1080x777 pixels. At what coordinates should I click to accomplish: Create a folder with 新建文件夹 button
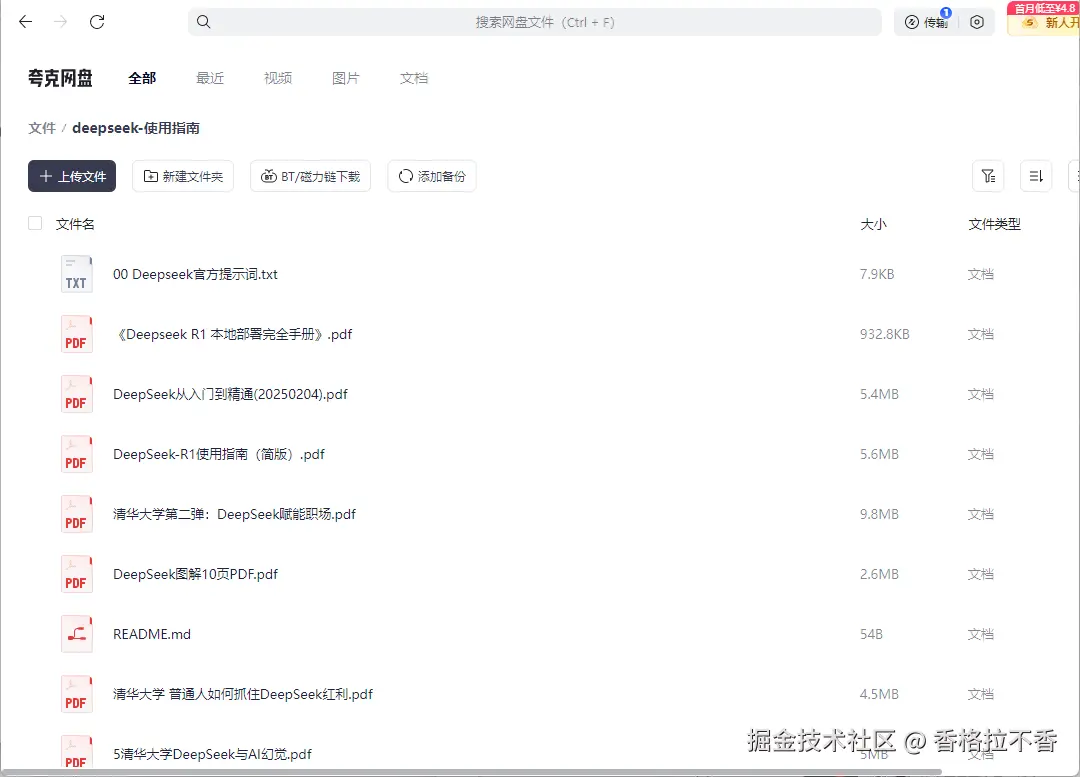point(183,175)
